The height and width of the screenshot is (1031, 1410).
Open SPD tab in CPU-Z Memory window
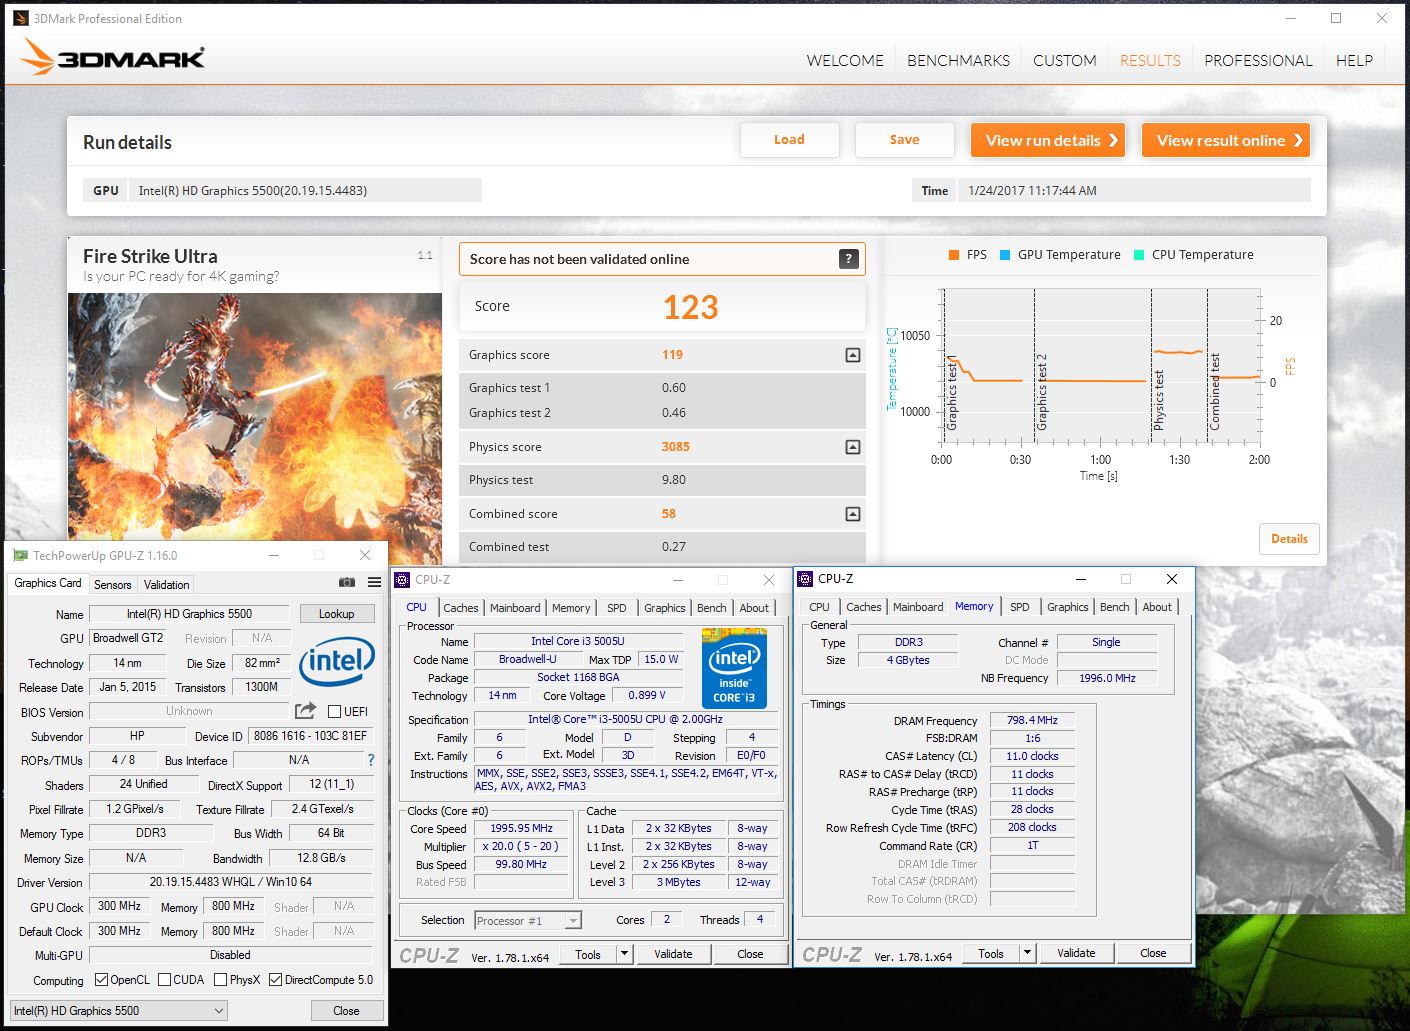click(1019, 607)
